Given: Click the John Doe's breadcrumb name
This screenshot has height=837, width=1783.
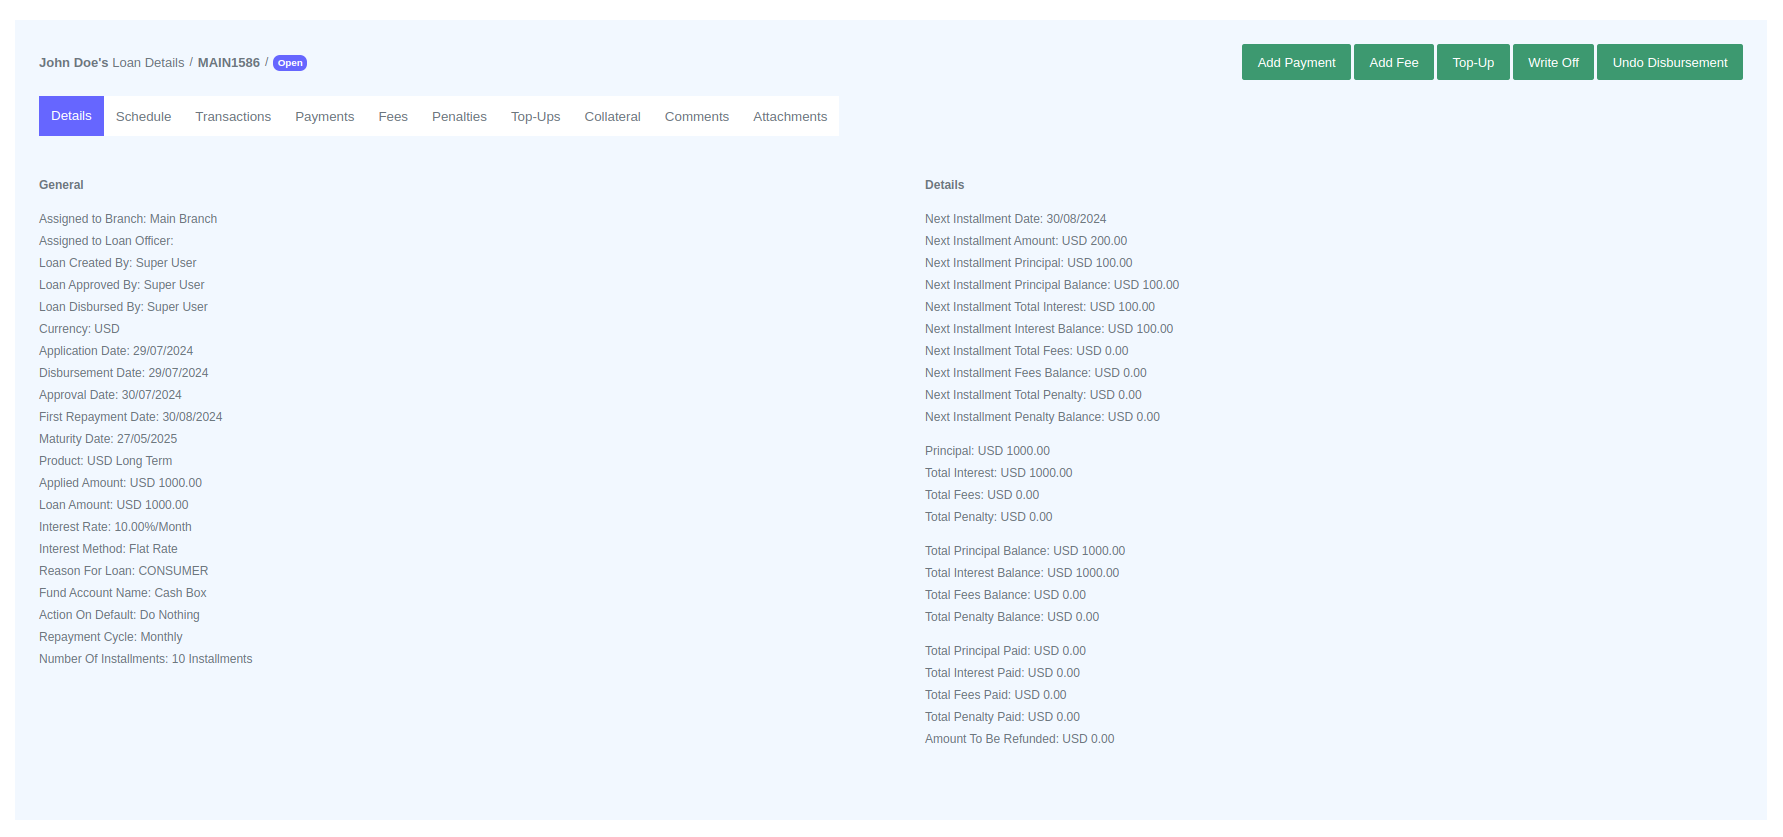Looking at the screenshot, I should [73, 62].
